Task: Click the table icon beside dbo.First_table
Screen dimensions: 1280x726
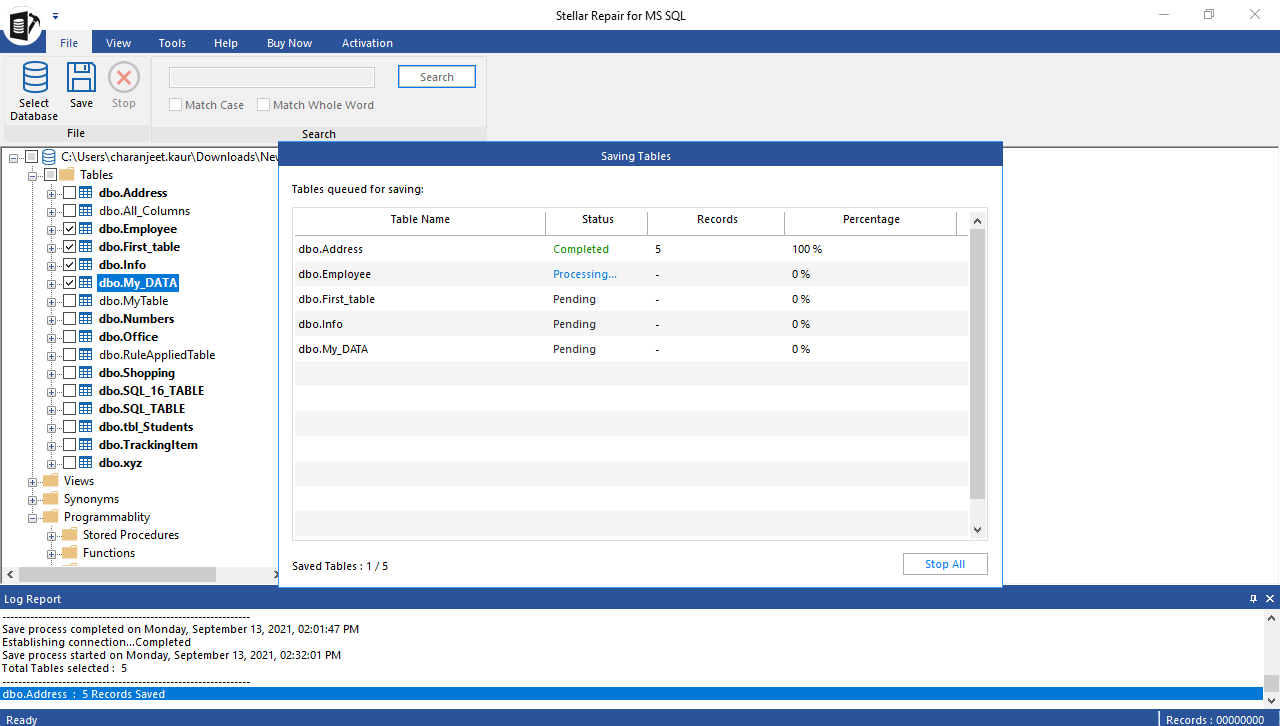Action: [x=86, y=247]
